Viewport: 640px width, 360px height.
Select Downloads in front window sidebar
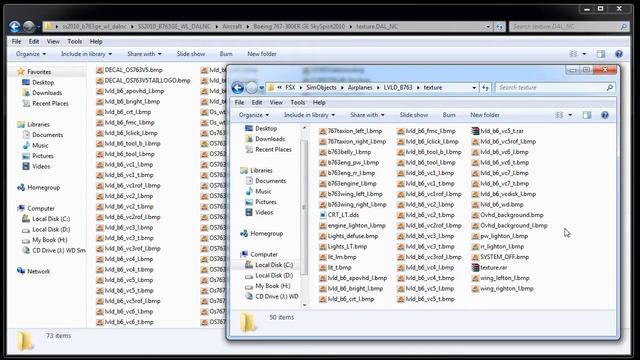[265, 139]
